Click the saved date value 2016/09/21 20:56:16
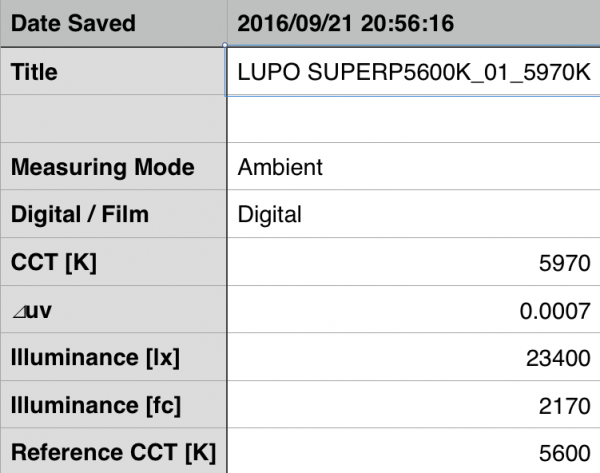 pos(345,23)
